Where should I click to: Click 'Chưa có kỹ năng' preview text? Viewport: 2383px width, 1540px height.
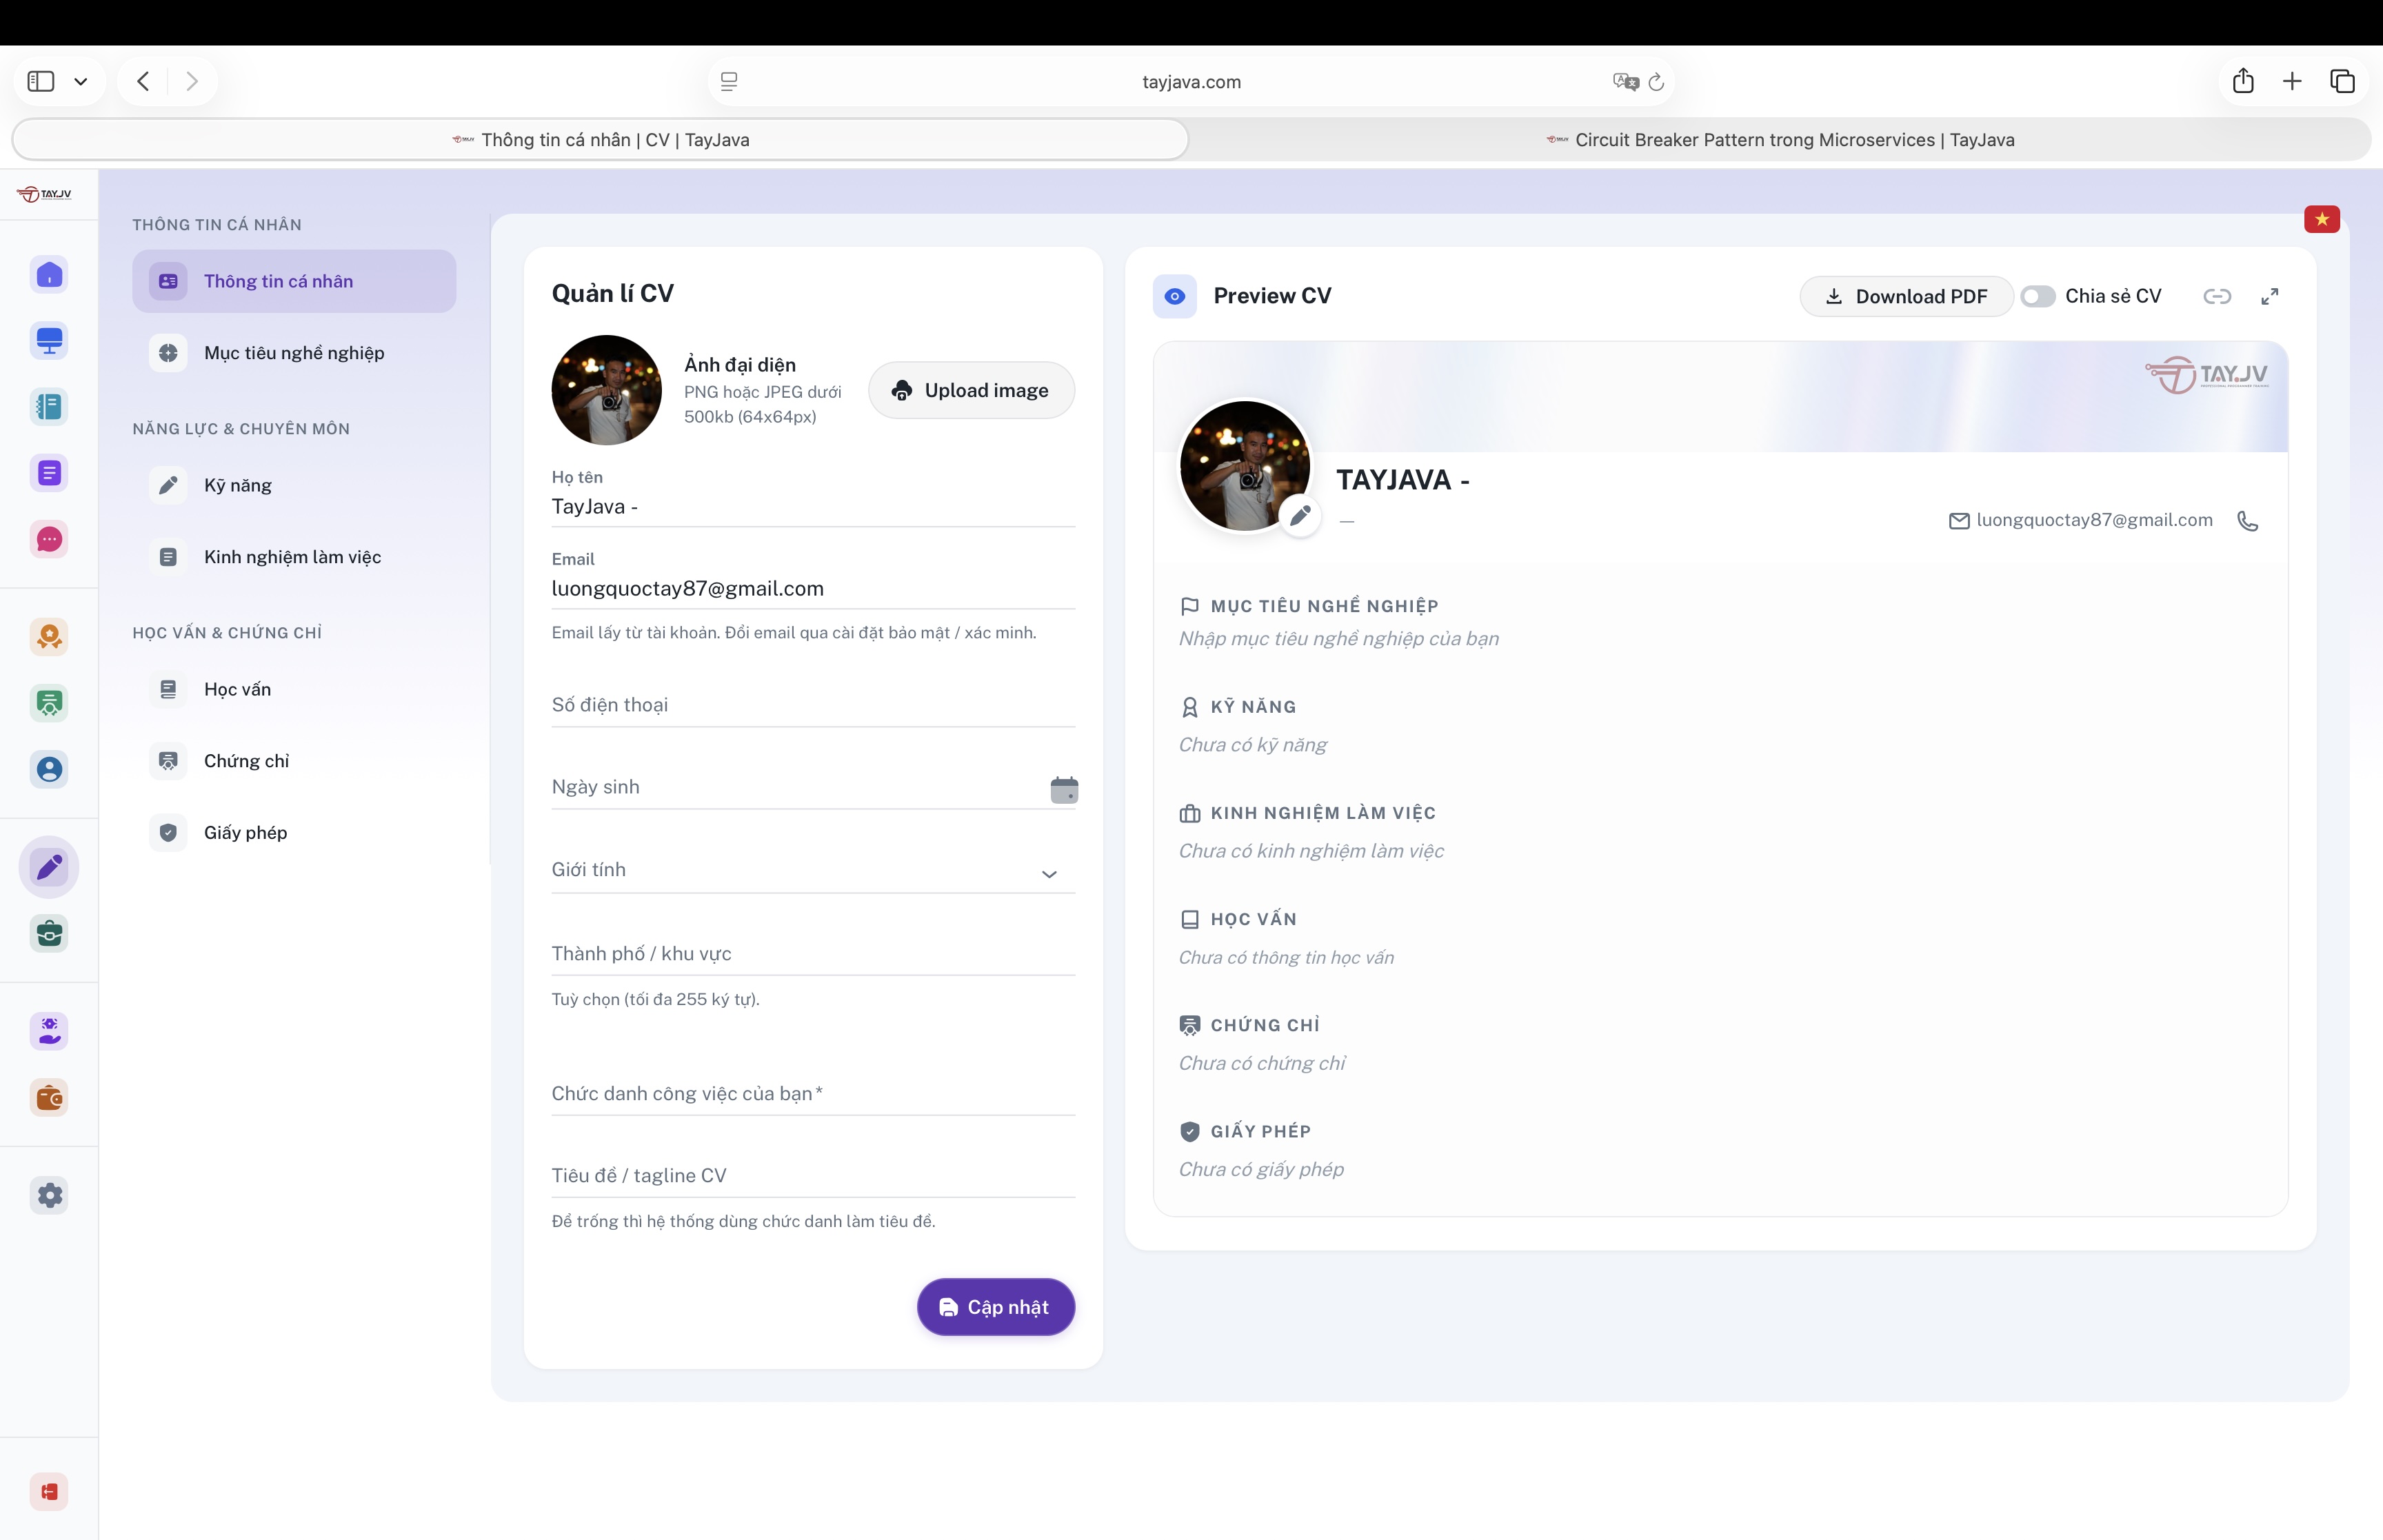pos(1253,745)
